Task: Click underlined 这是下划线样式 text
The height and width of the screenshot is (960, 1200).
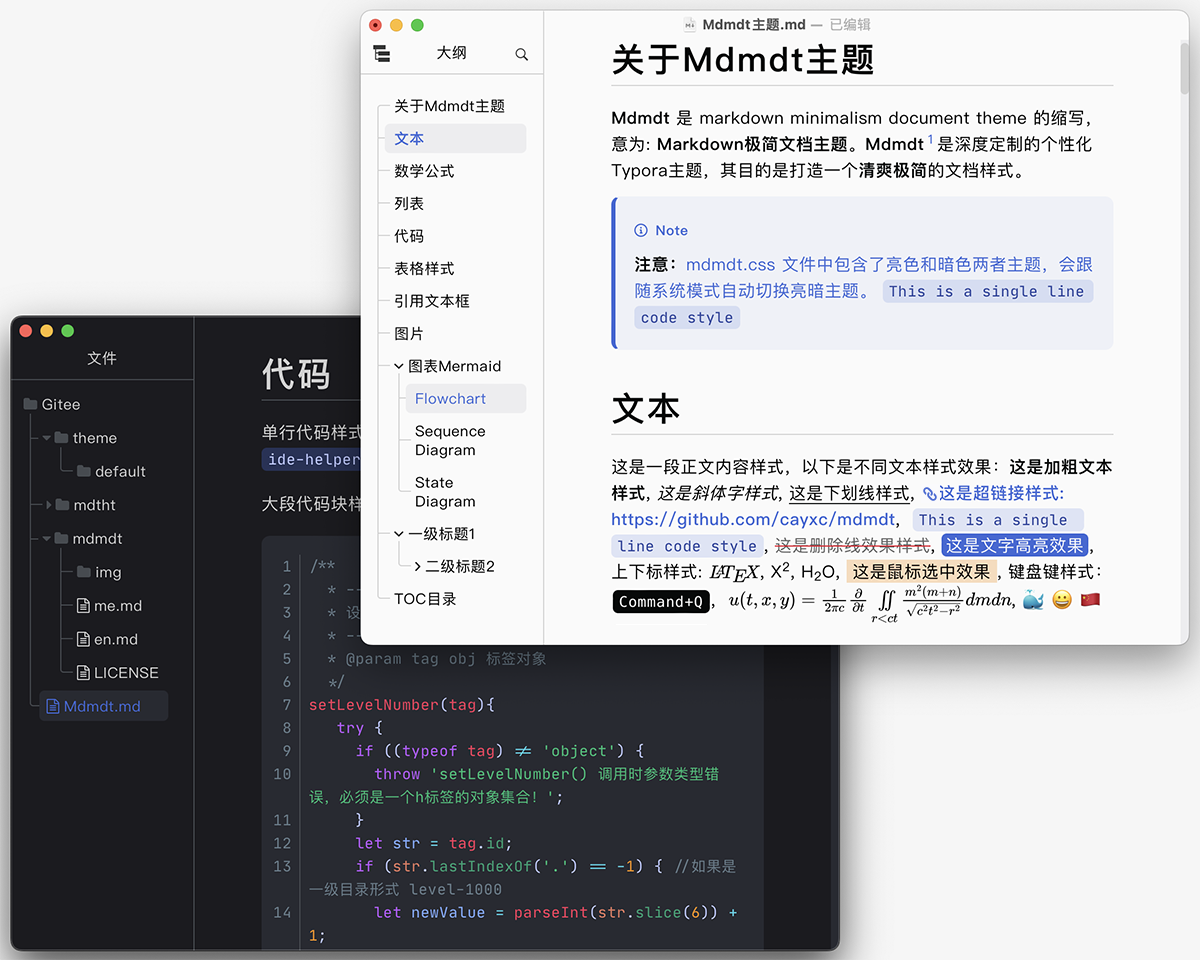Action: point(850,494)
